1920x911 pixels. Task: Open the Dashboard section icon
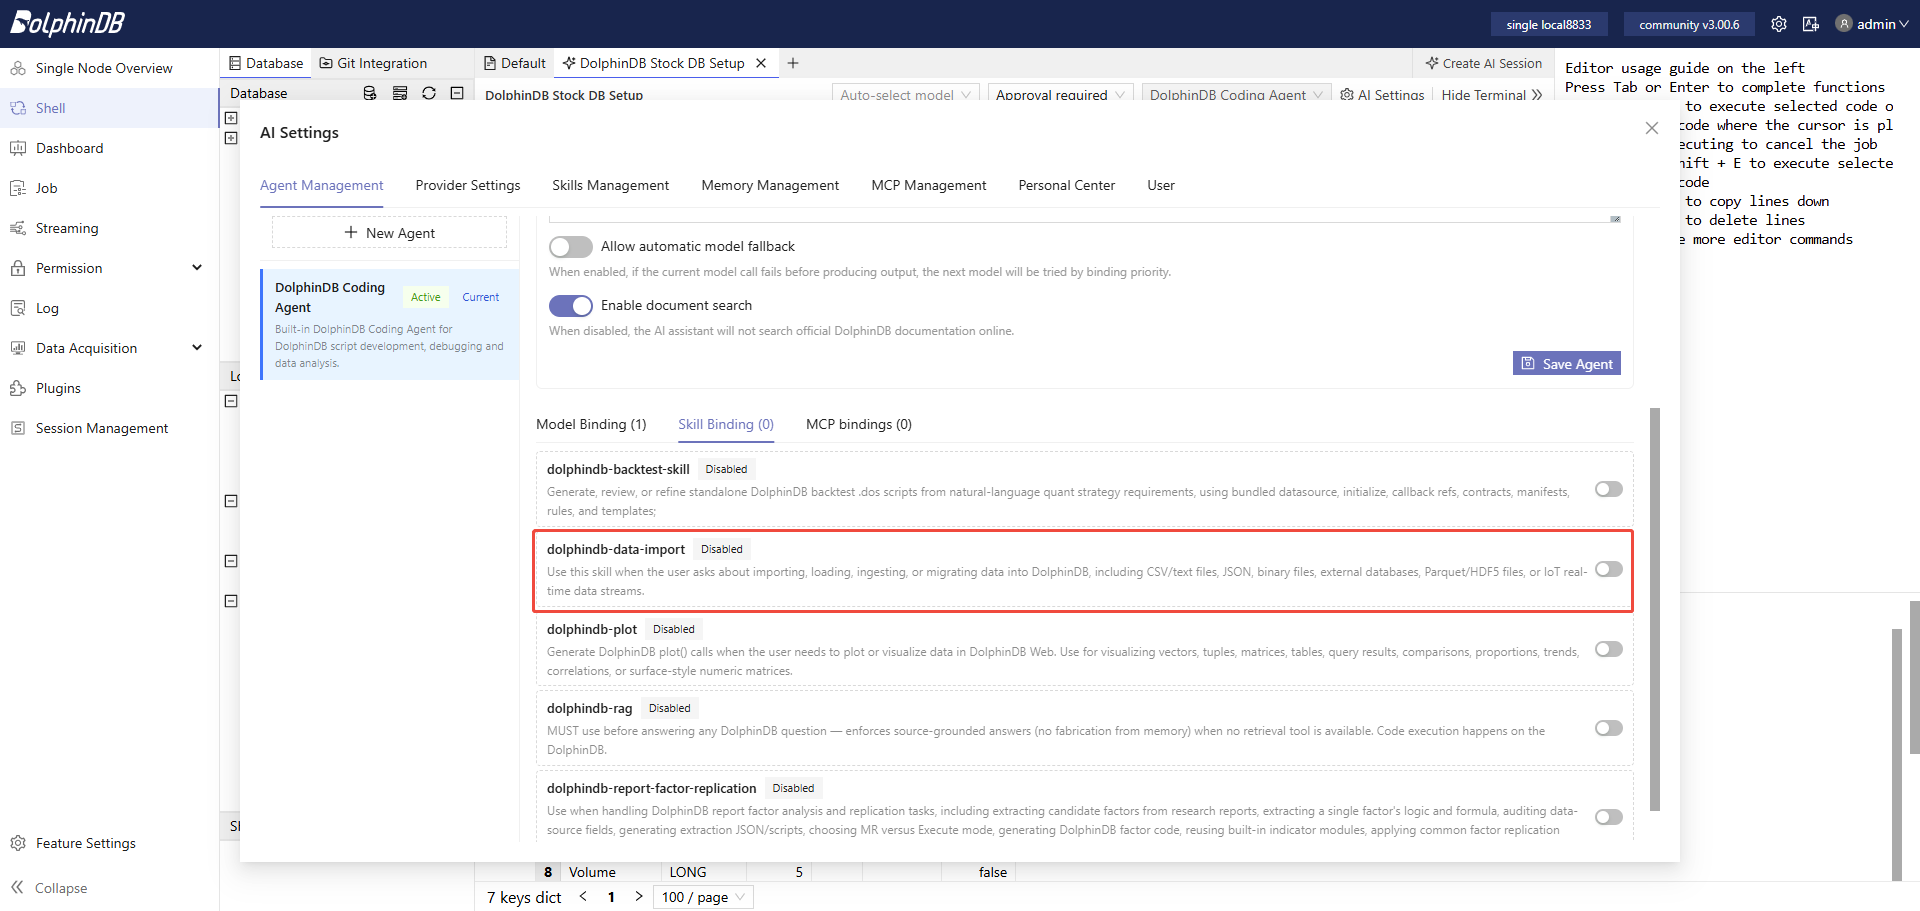coord(18,148)
